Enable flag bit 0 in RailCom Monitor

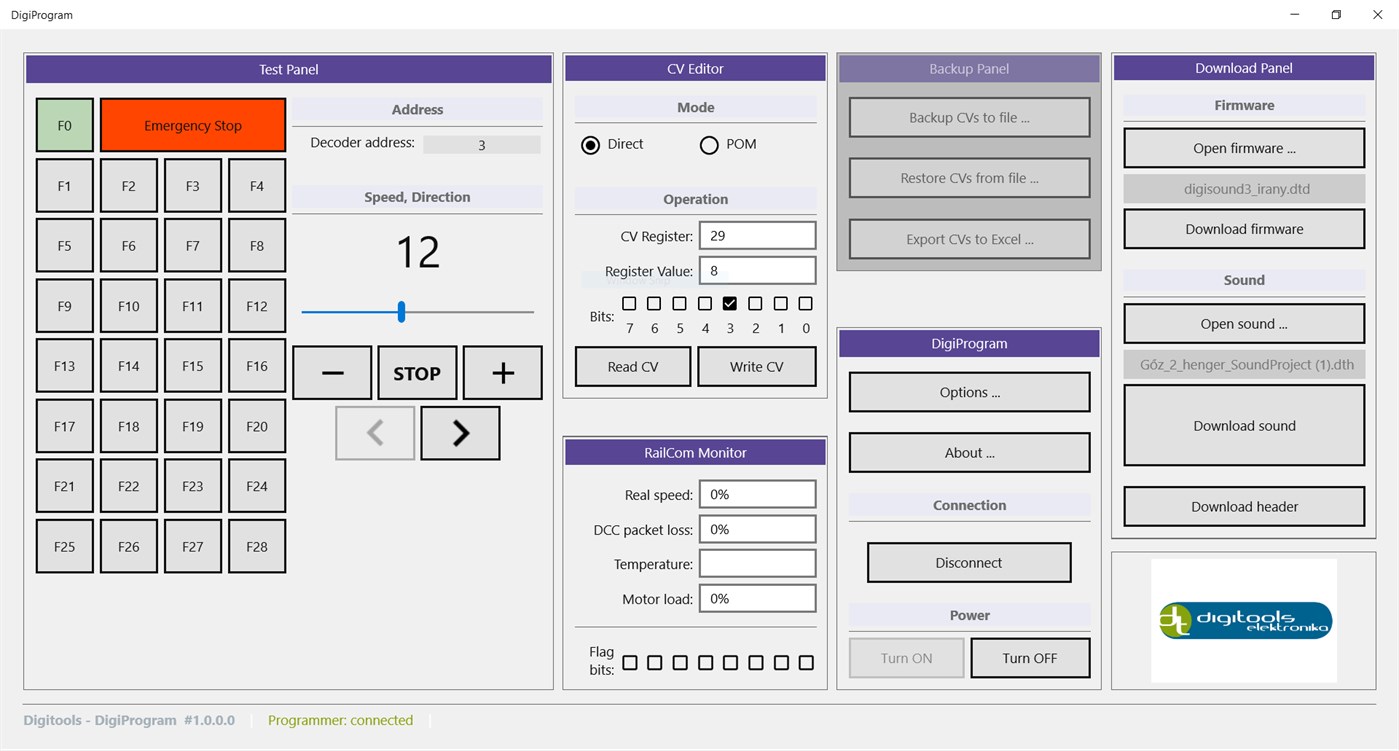(x=805, y=662)
